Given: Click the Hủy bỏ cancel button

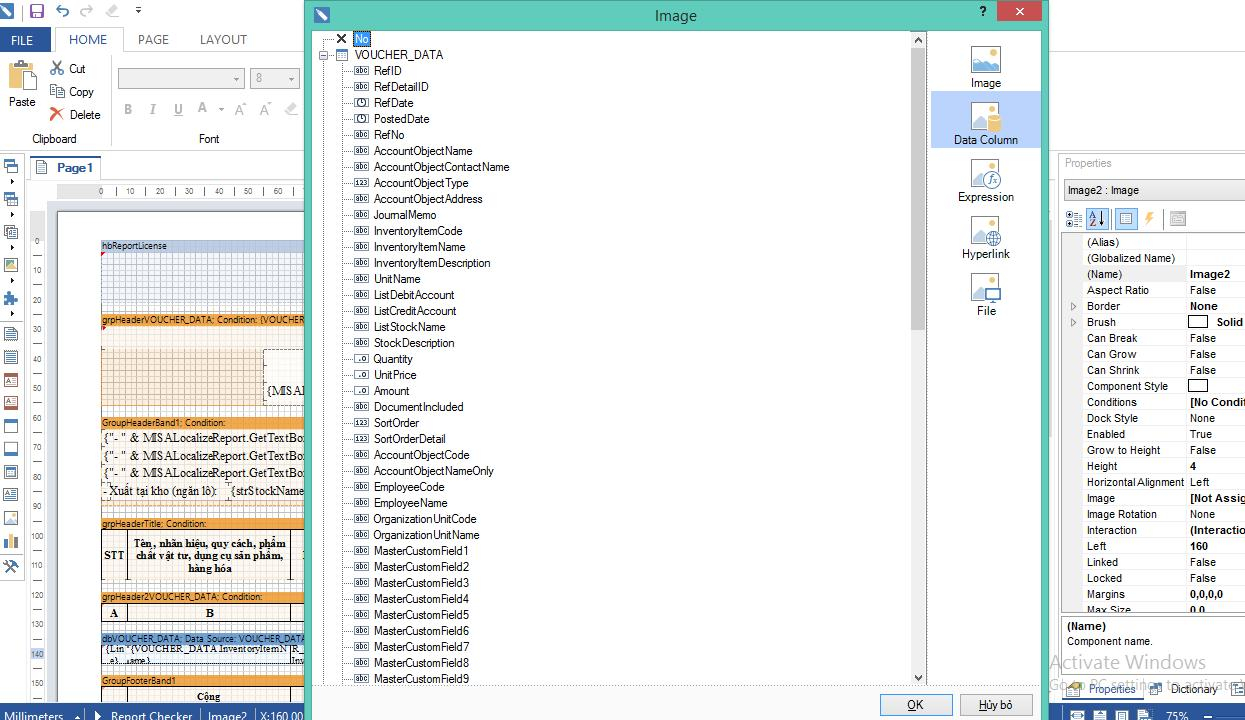Looking at the screenshot, I should tap(995, 705).
